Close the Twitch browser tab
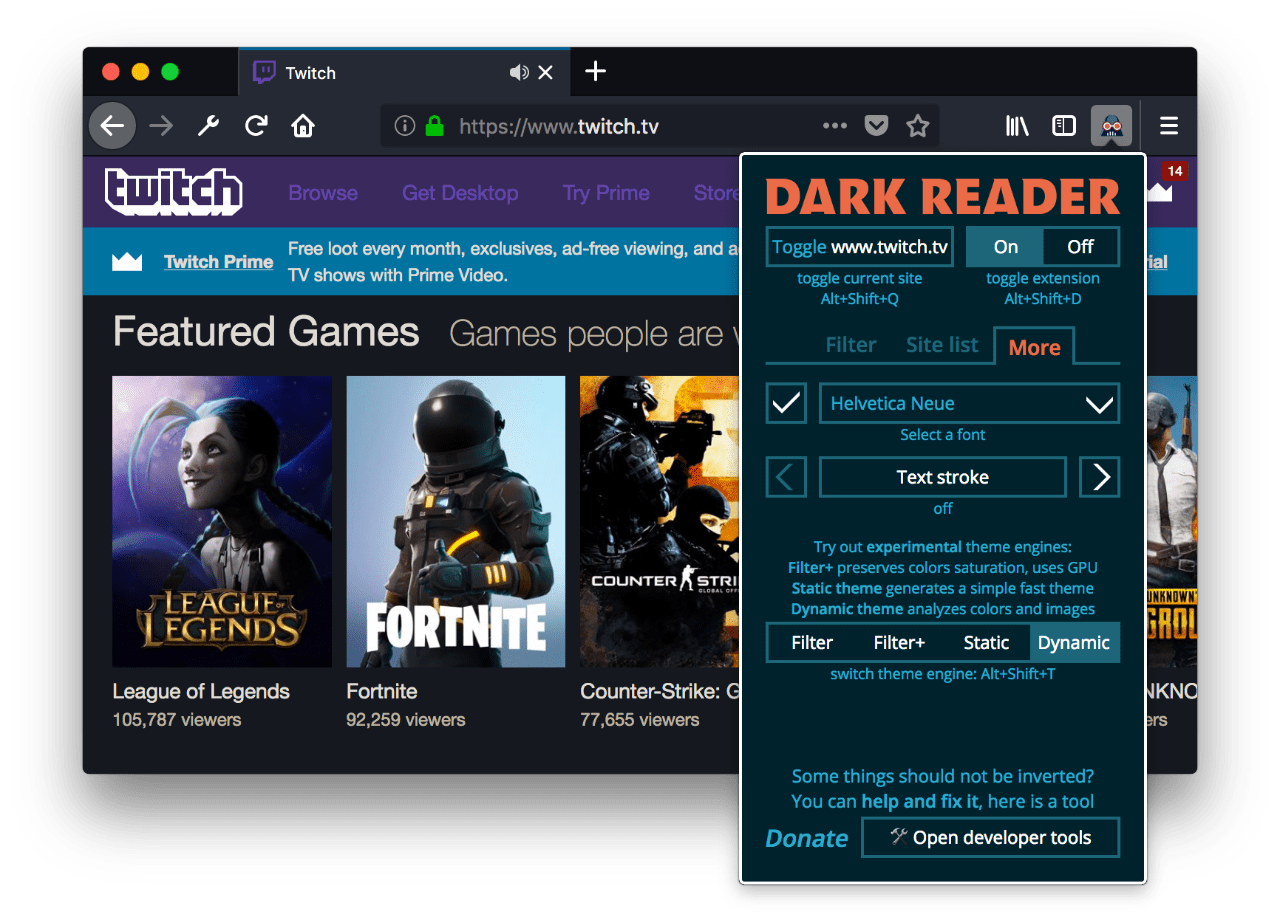1280x917 pixels. point(546,72)
